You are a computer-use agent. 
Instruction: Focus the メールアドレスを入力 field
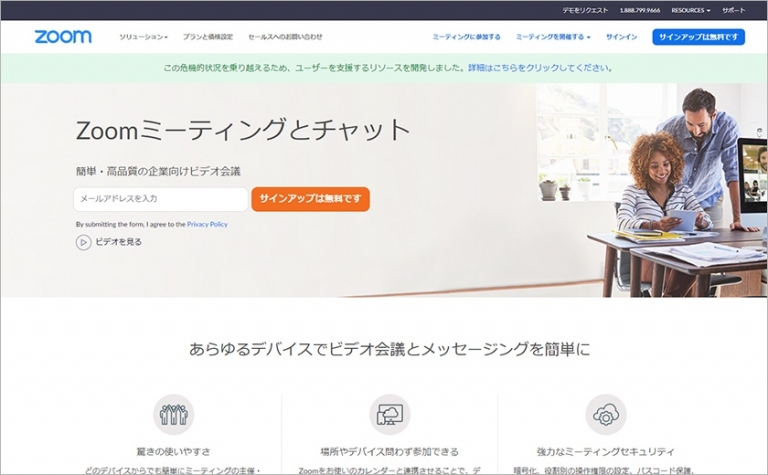[x=161, y=199]
